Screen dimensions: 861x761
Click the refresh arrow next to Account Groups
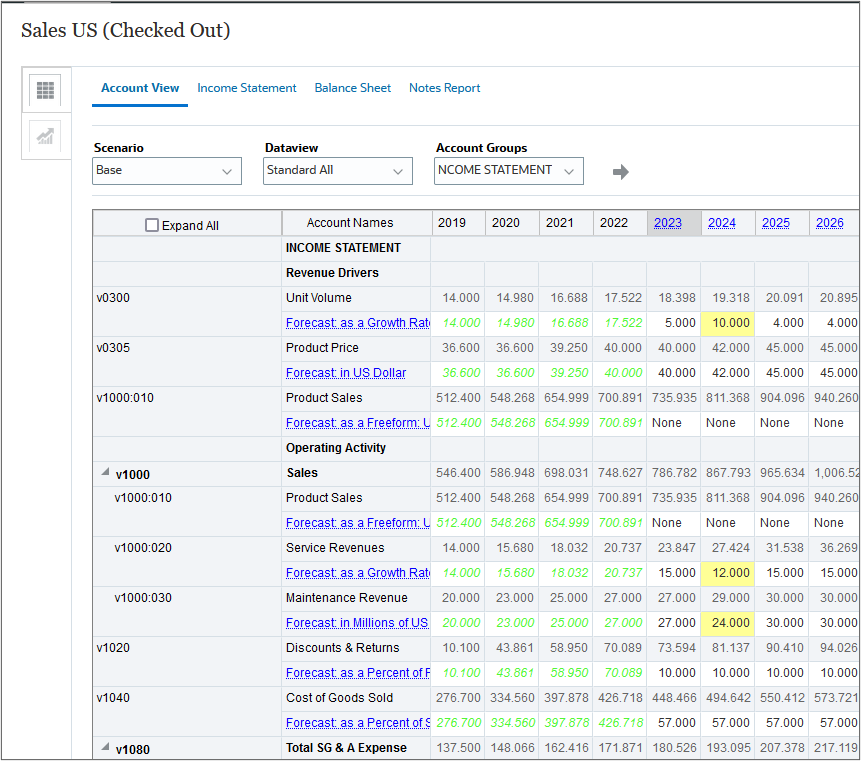pos(620,172)
